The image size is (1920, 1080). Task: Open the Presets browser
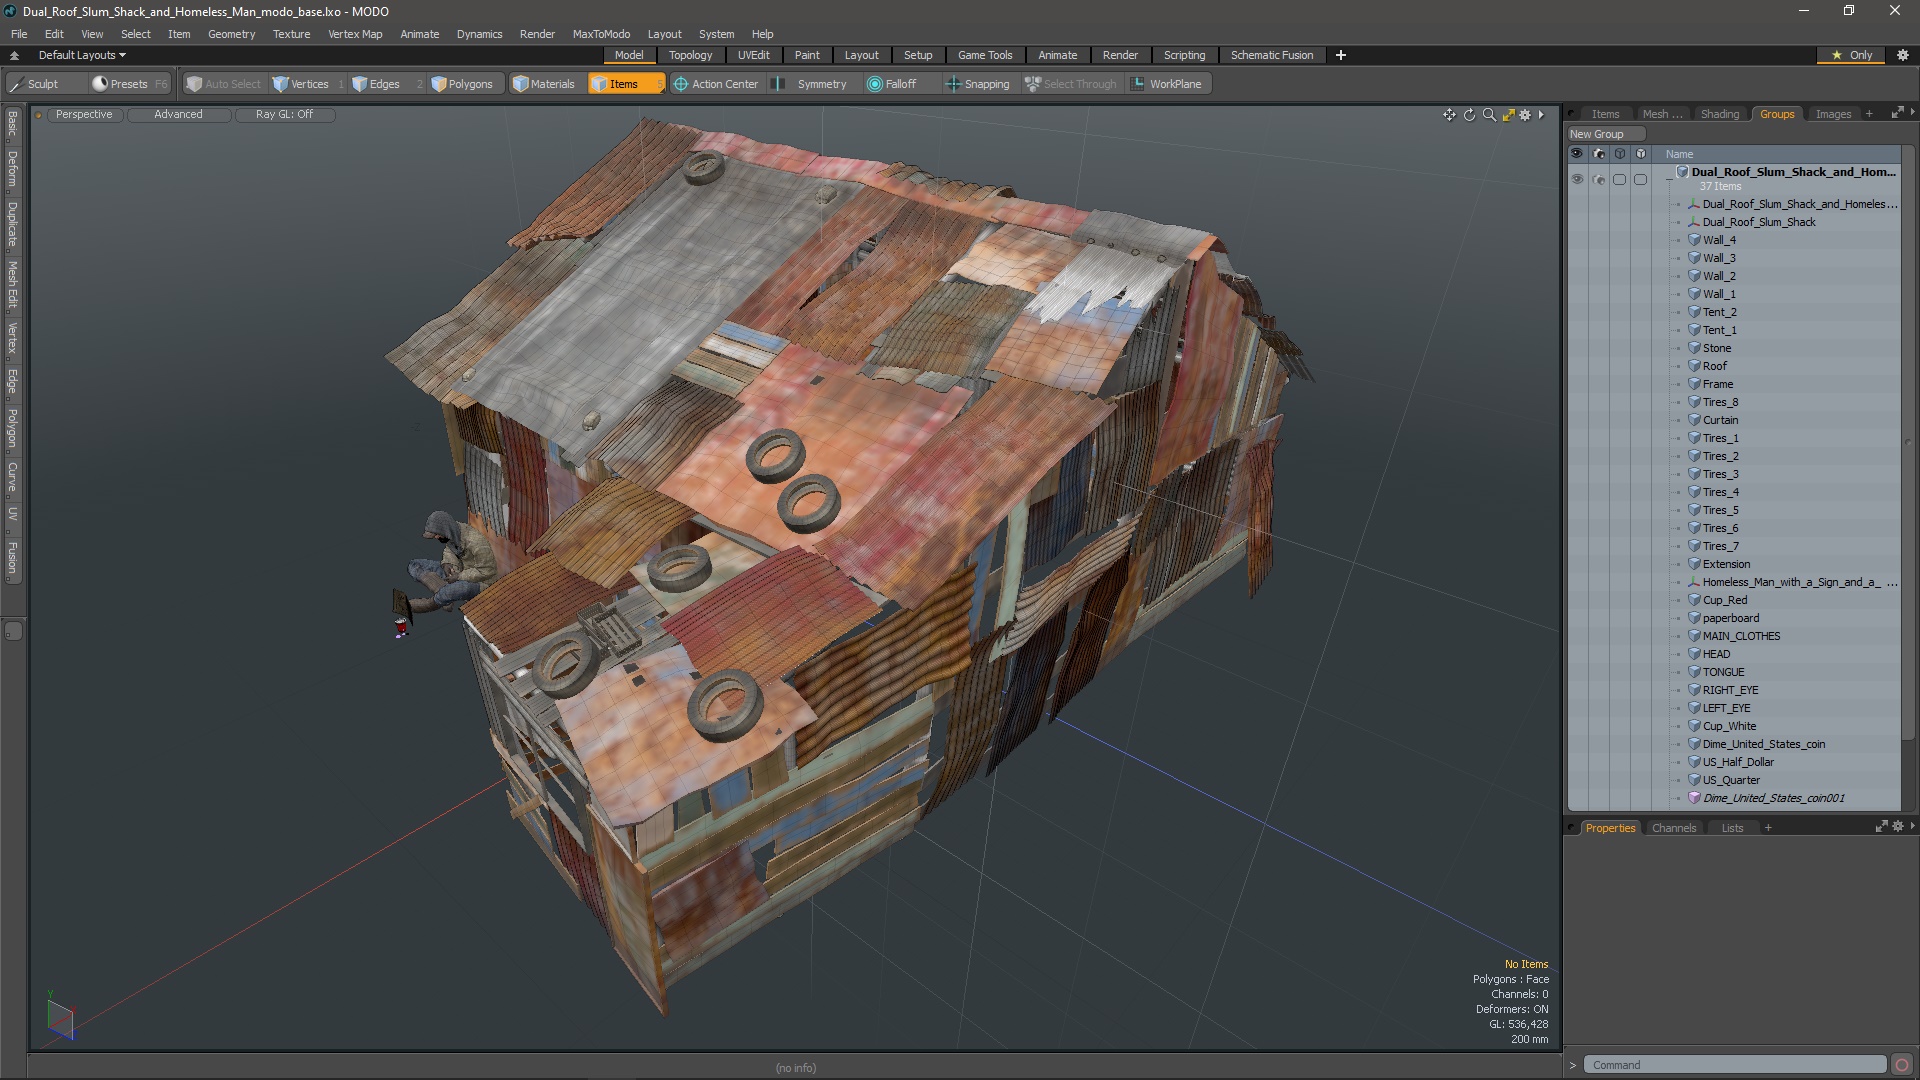point(129,84)
